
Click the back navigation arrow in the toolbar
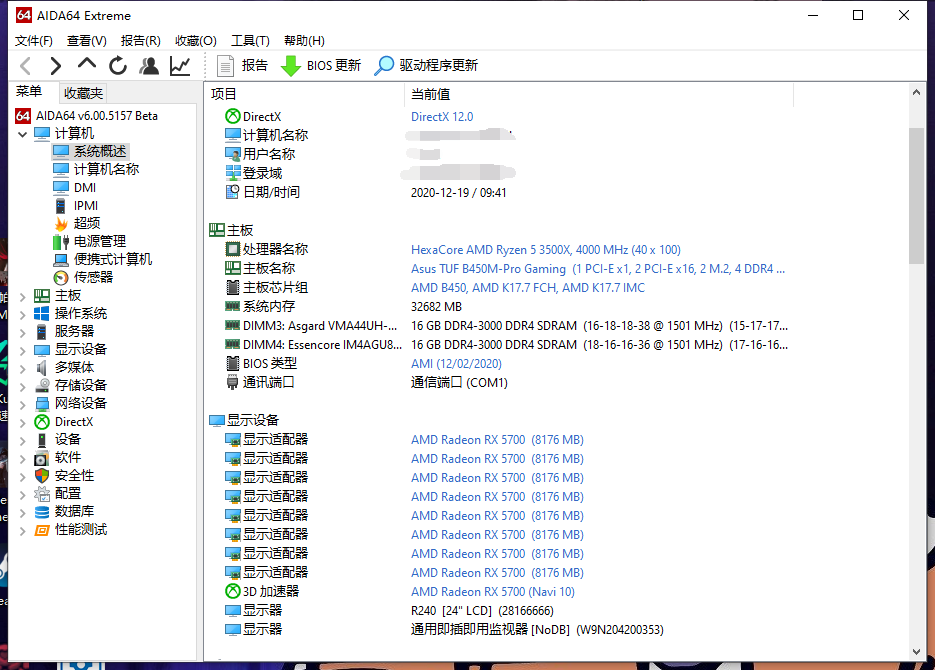click(x=25, y=66)
